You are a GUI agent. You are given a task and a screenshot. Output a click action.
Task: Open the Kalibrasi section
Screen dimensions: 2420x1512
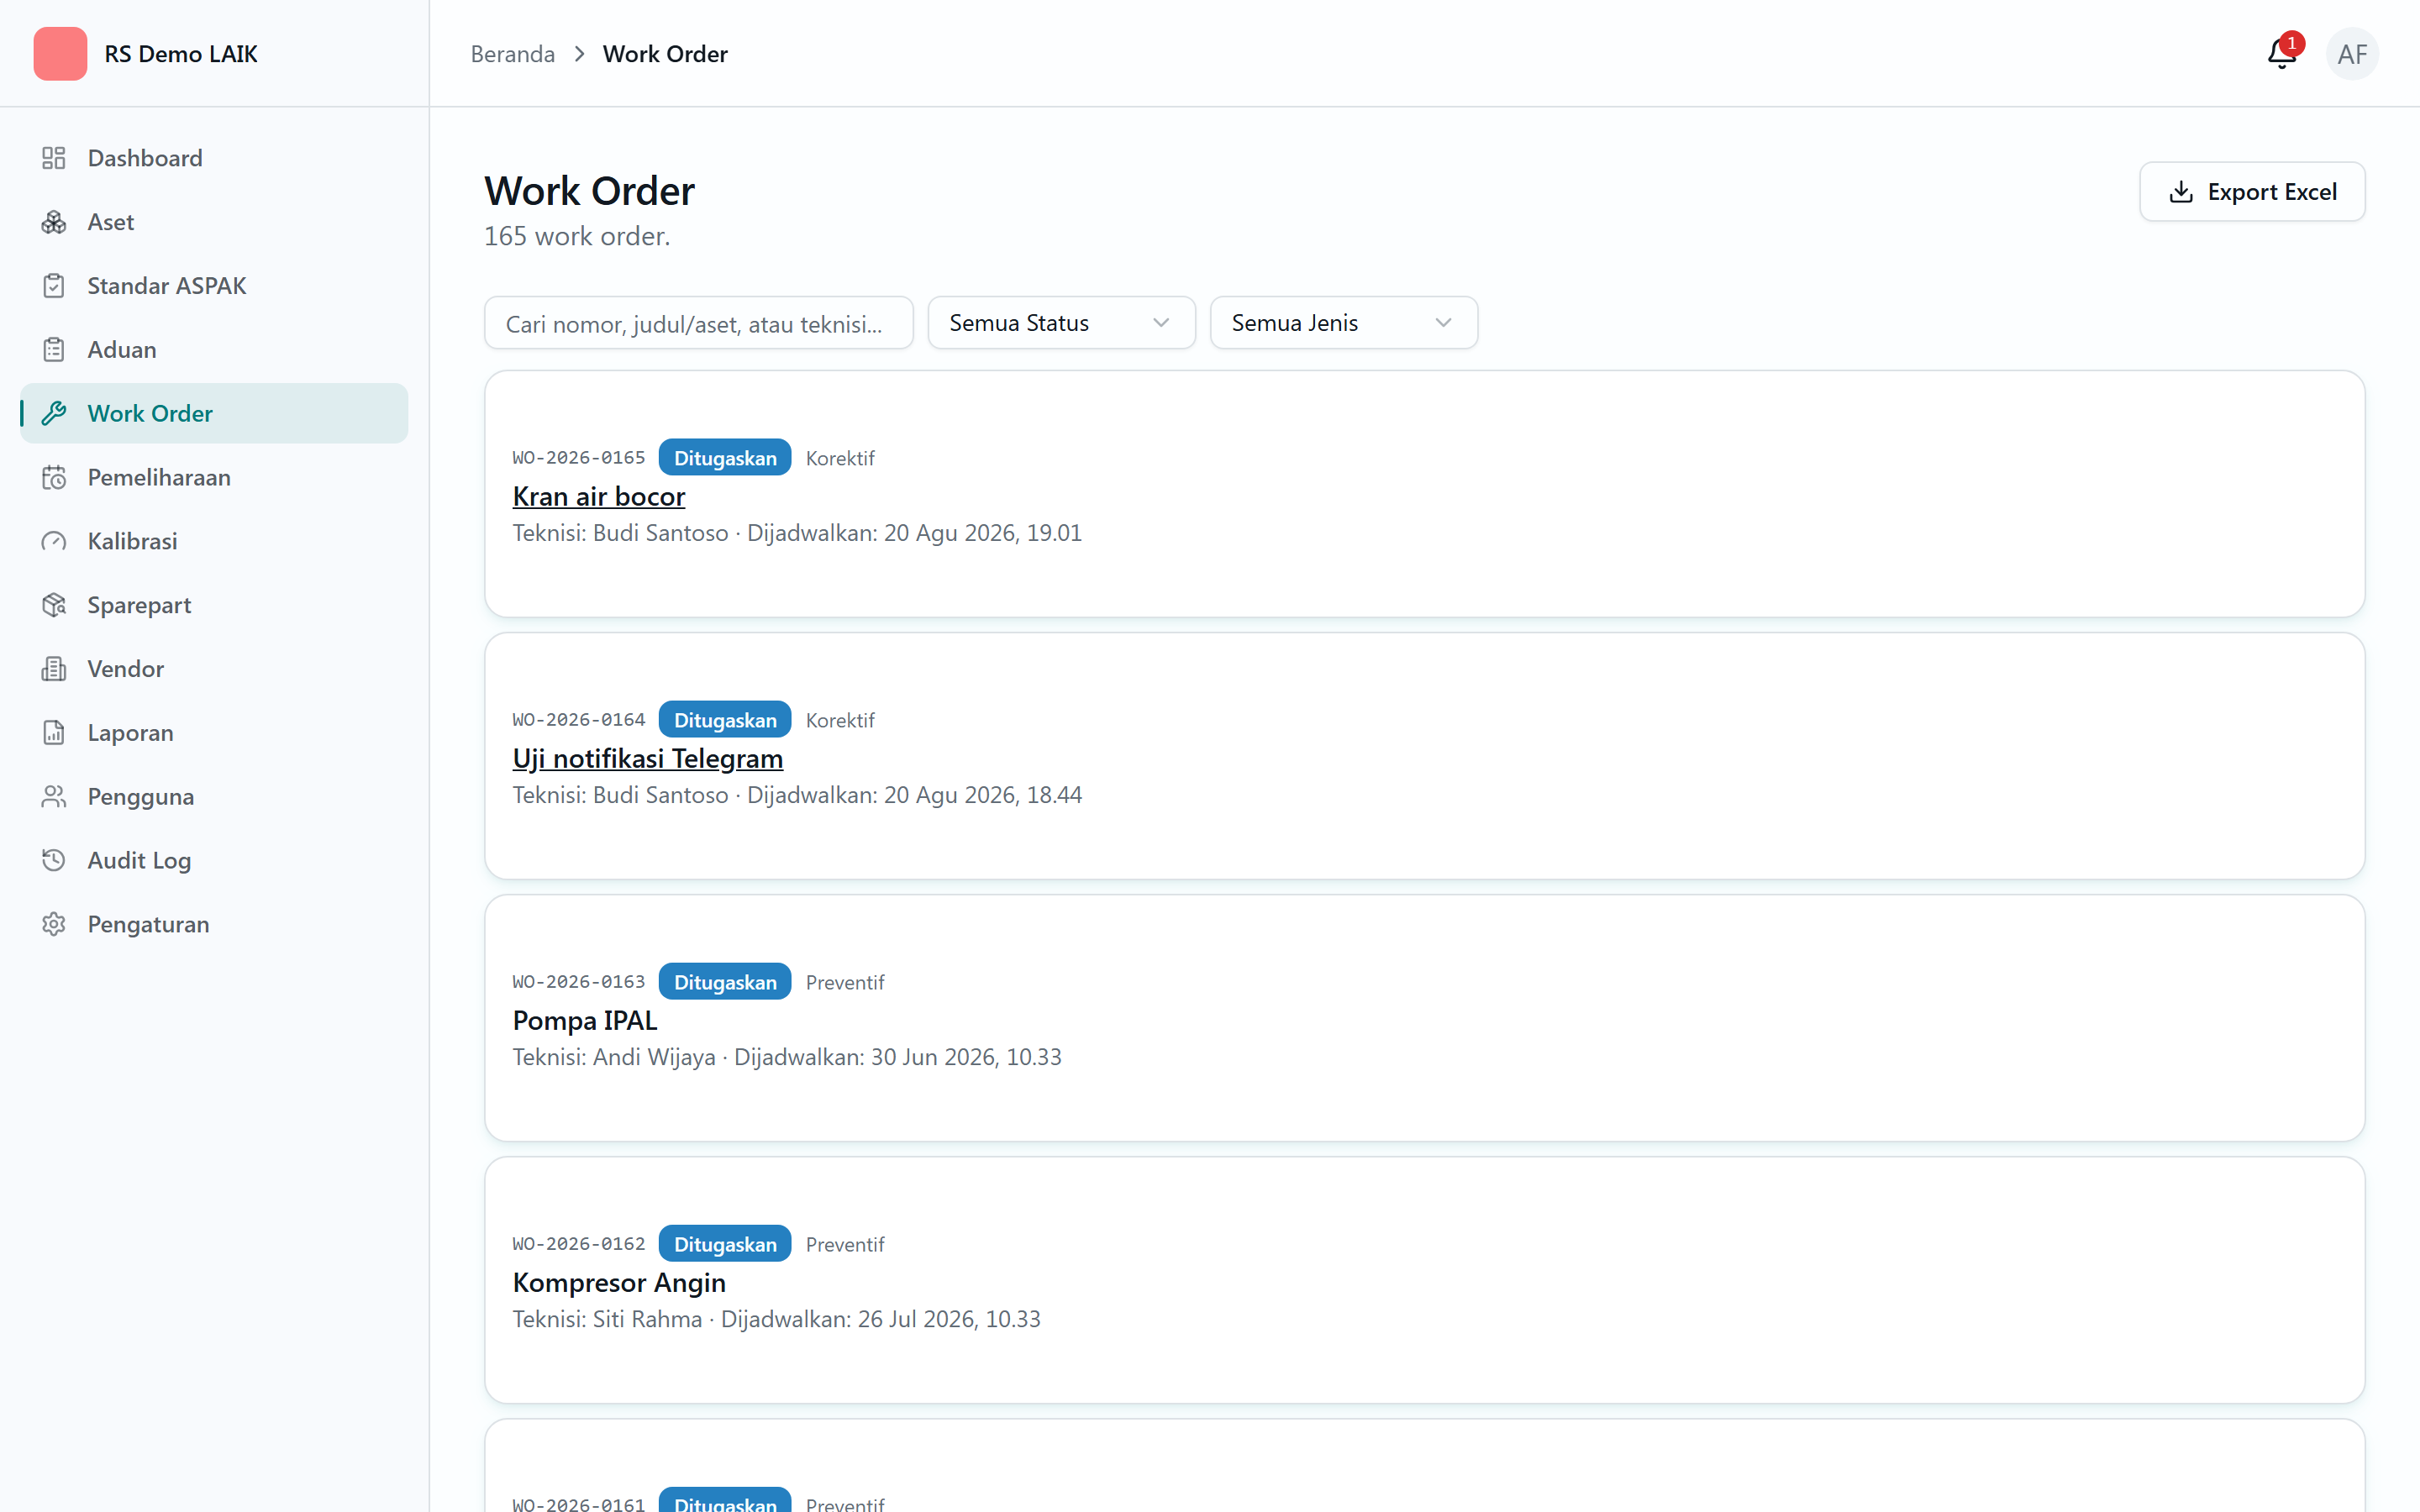tap(214, 541)
